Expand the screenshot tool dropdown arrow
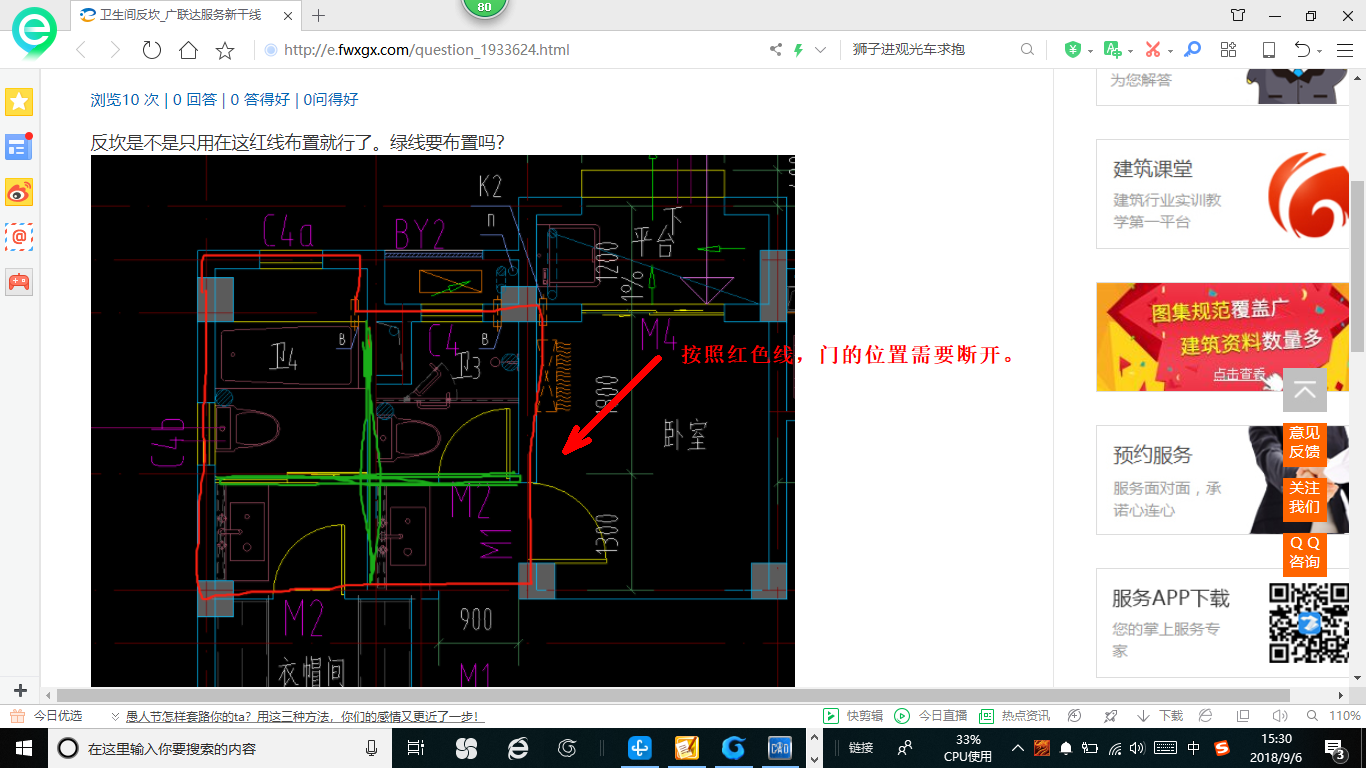This screenshot has width=1366, height=768. coord(1170,51)
